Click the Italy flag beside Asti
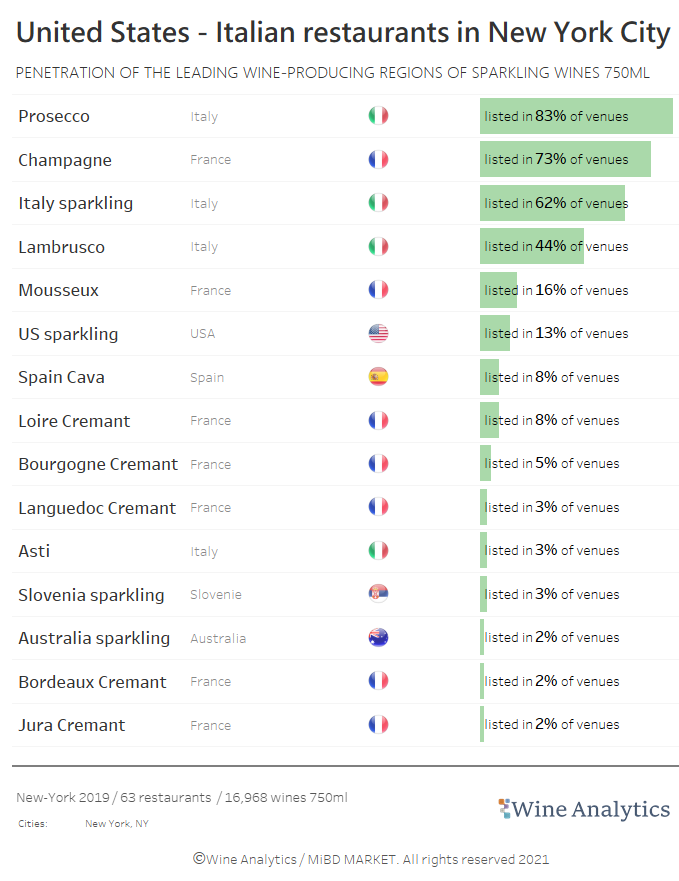The image size is (679, 881). [378, 551]
